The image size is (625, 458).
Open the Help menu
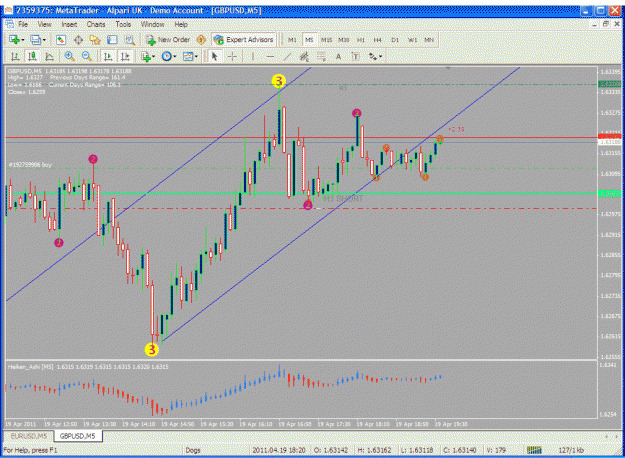pos(181,24)
